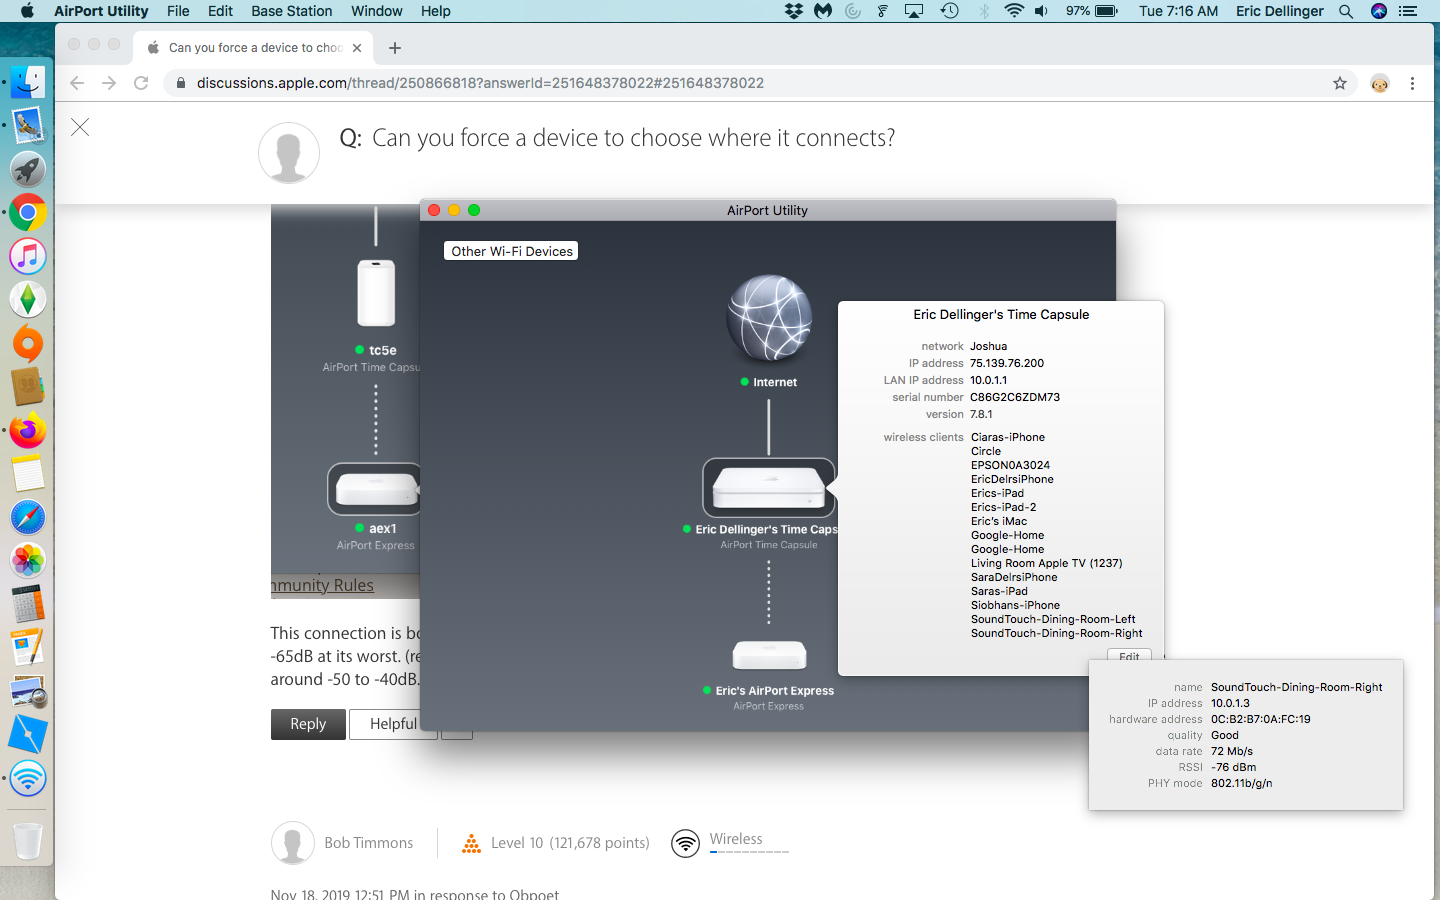Open Notification Center

pyautogui.click(x=1408, y=11)
